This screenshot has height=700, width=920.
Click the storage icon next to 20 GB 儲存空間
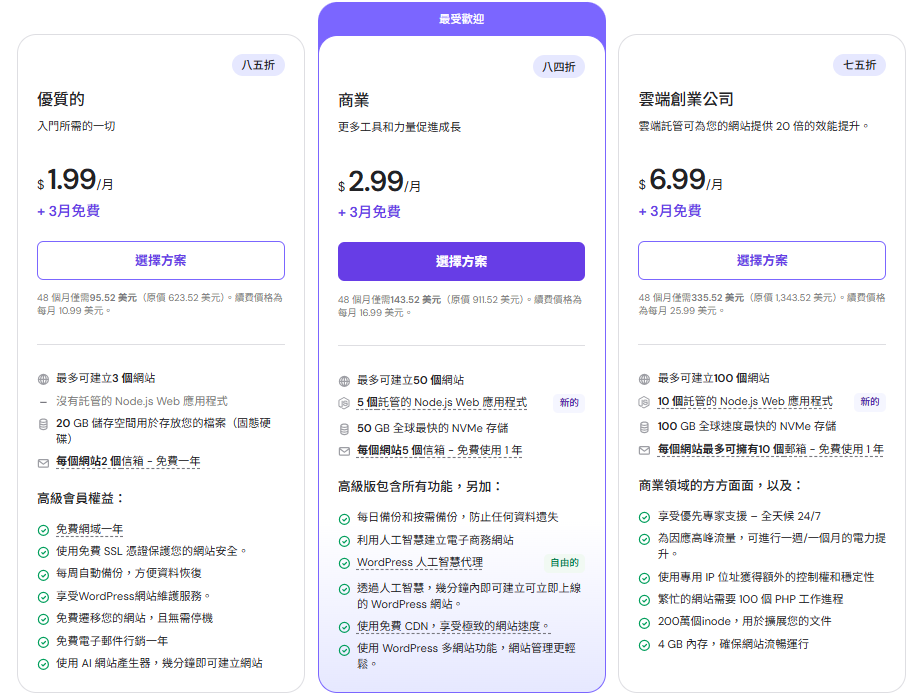[x=43, y=424]
